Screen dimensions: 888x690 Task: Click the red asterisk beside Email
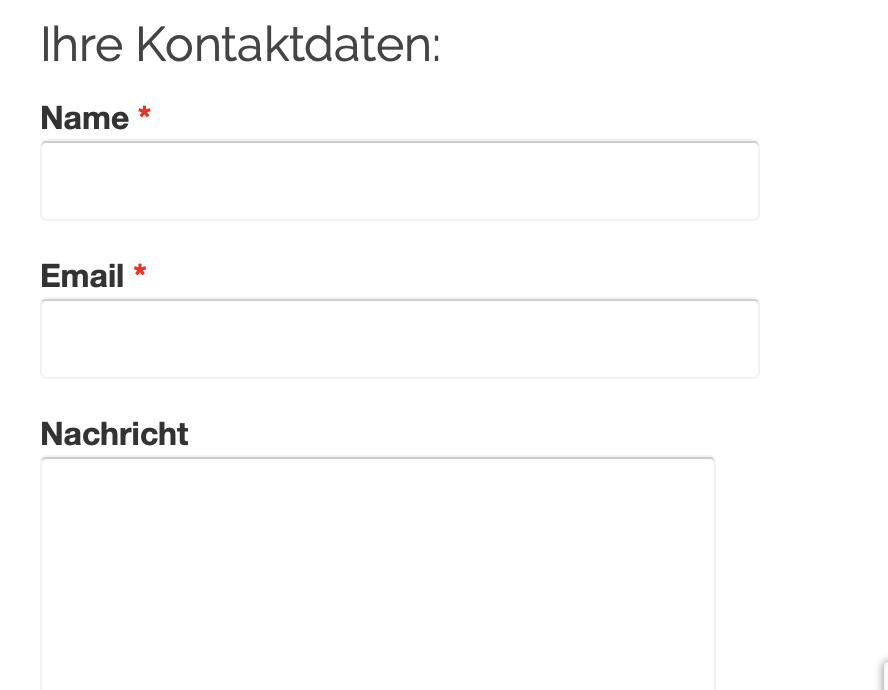tap(140, 273)
